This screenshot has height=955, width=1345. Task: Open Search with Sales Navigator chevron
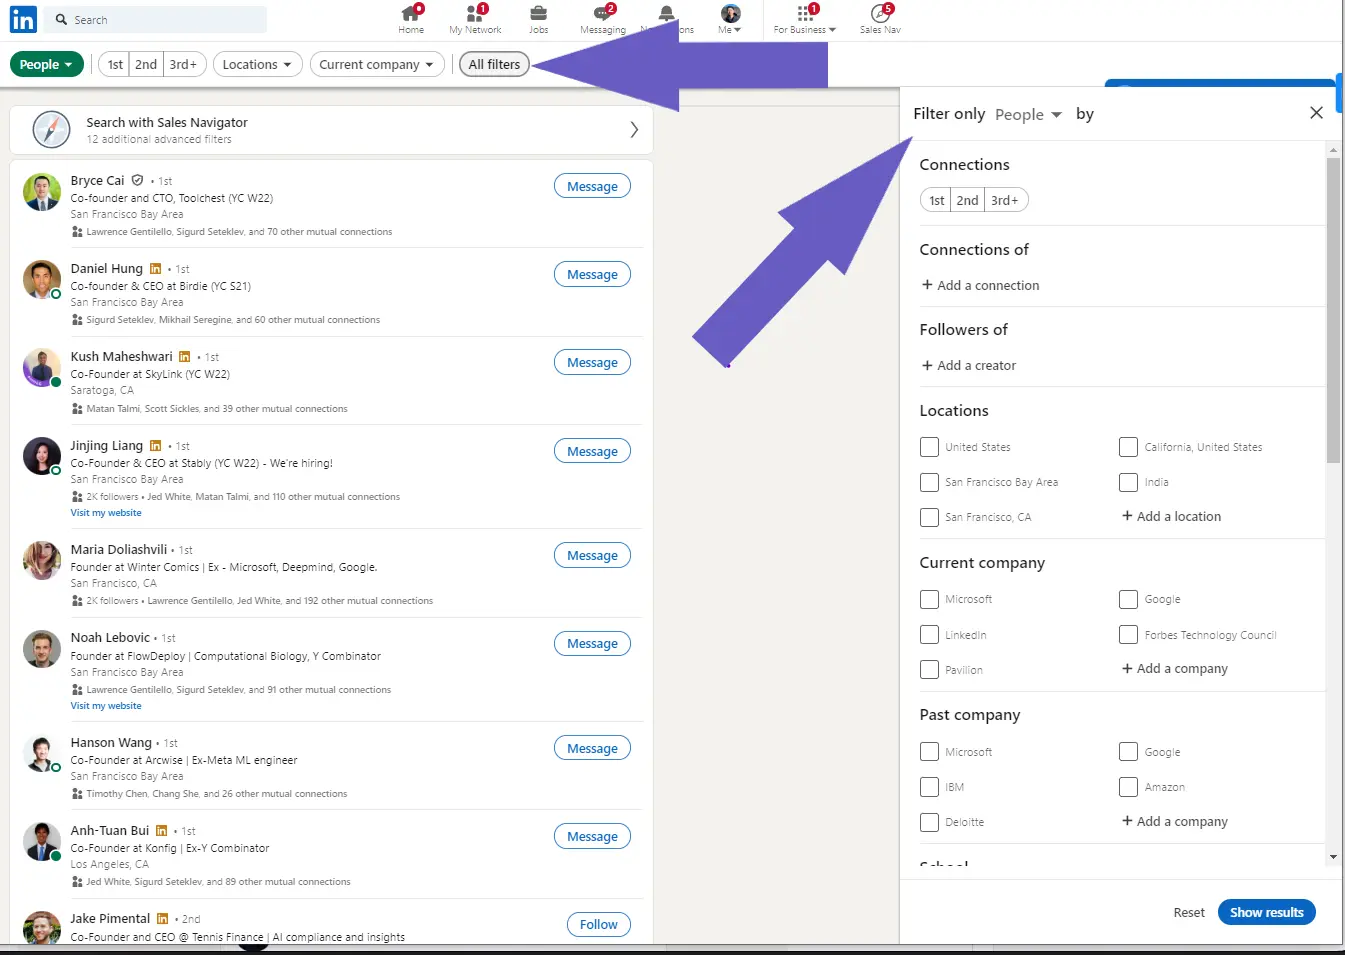tap(634, 130)
